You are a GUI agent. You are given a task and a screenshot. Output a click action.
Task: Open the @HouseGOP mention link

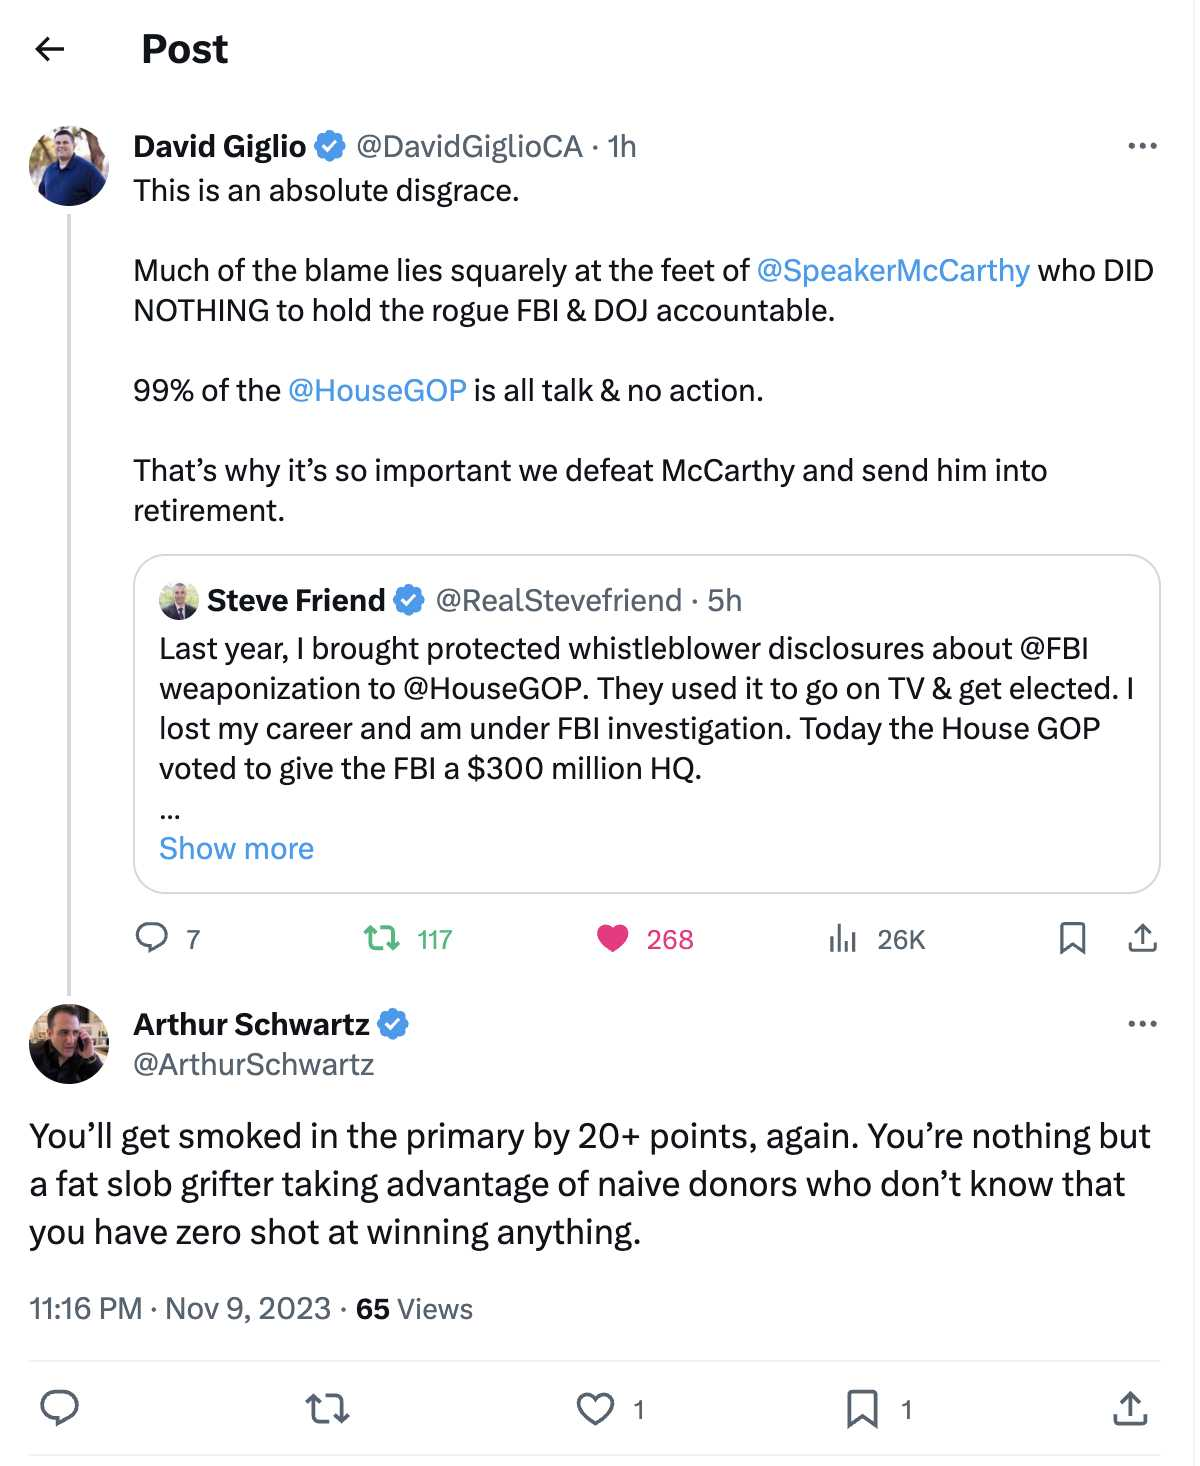tap(377, 390)
